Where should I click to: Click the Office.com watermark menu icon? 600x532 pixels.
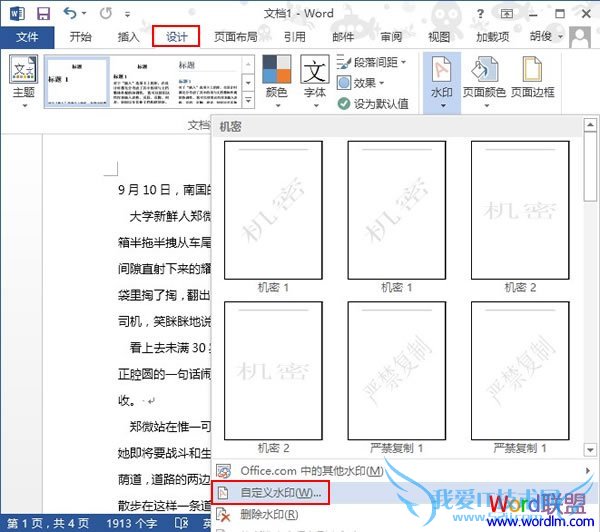224,471
